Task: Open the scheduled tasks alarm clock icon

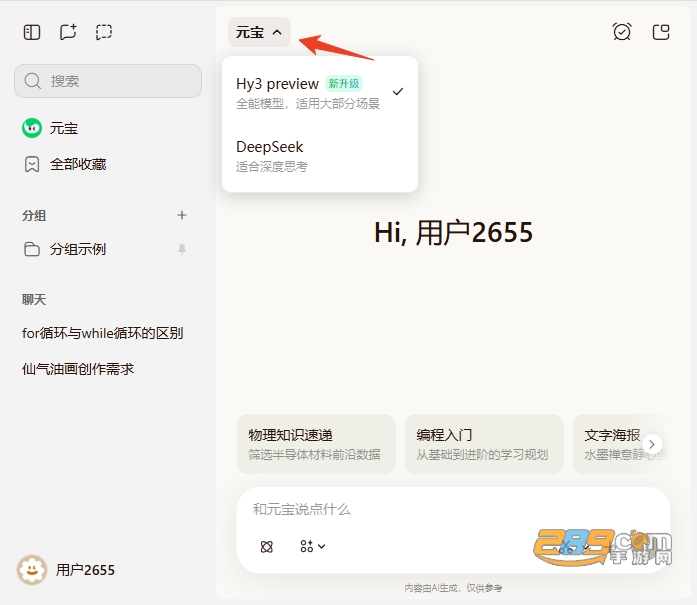Action: 621,32
